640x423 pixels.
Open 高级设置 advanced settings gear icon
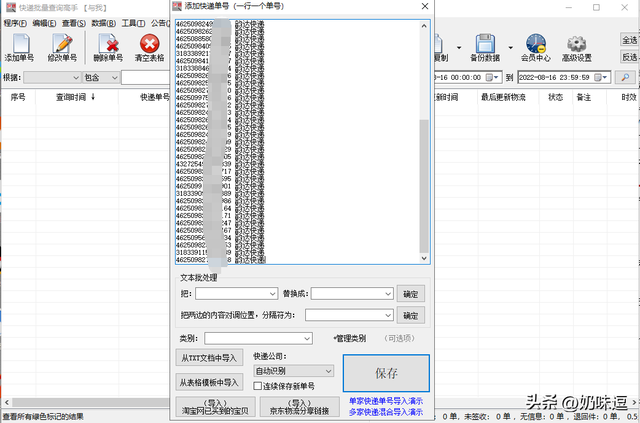point(577,47)
